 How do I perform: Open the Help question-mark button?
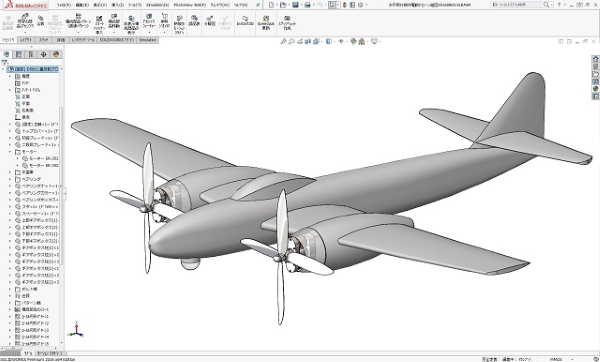[559, 5]
